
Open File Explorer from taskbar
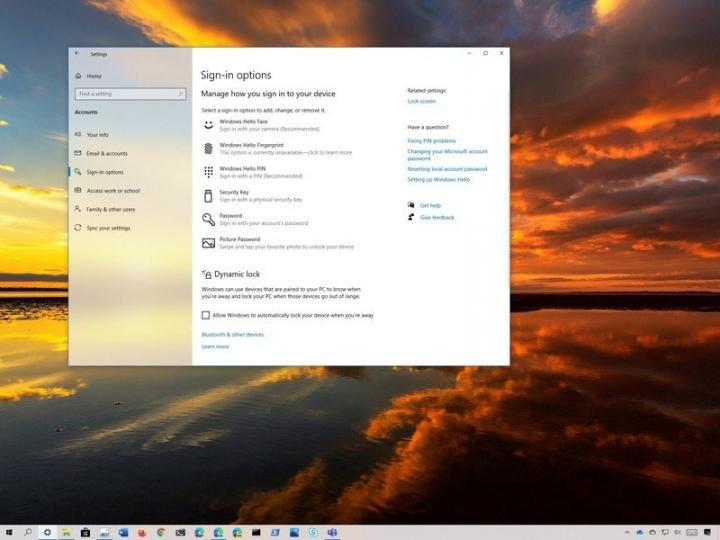66,533
